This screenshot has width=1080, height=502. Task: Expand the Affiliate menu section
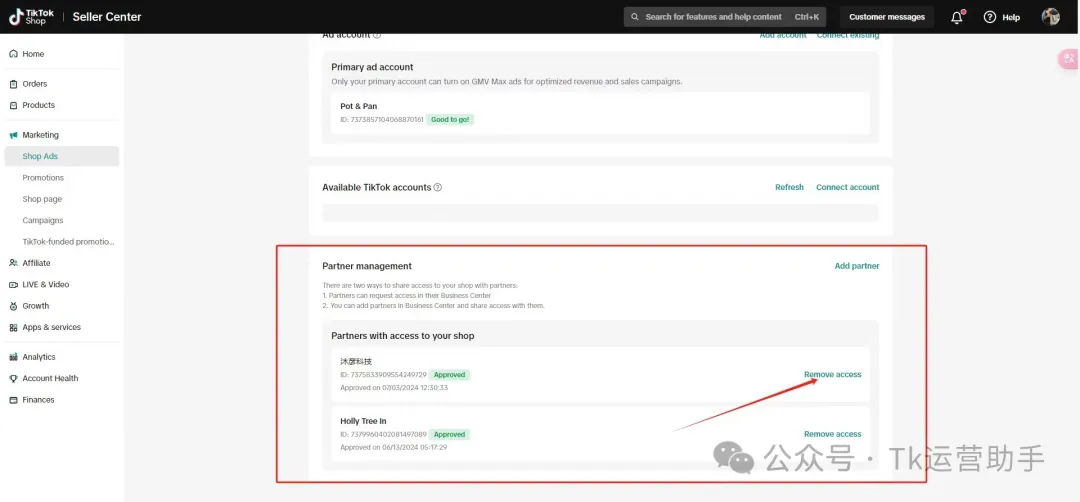coord(36,263)
